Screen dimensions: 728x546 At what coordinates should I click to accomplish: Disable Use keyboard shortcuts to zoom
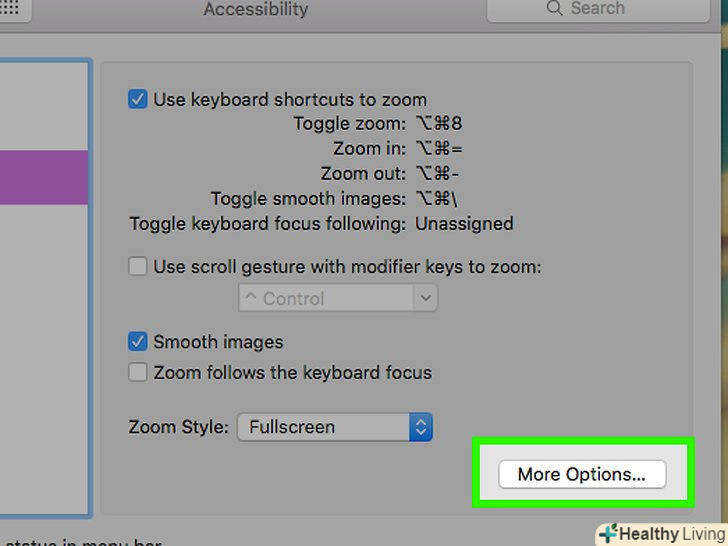tap(138, 99)
